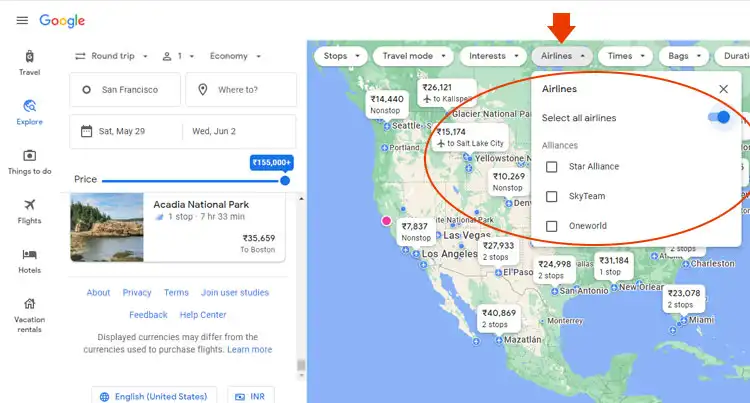Toggle Select all airlines switch
This screenshot has height=403, width=750.
pos(719,117)
